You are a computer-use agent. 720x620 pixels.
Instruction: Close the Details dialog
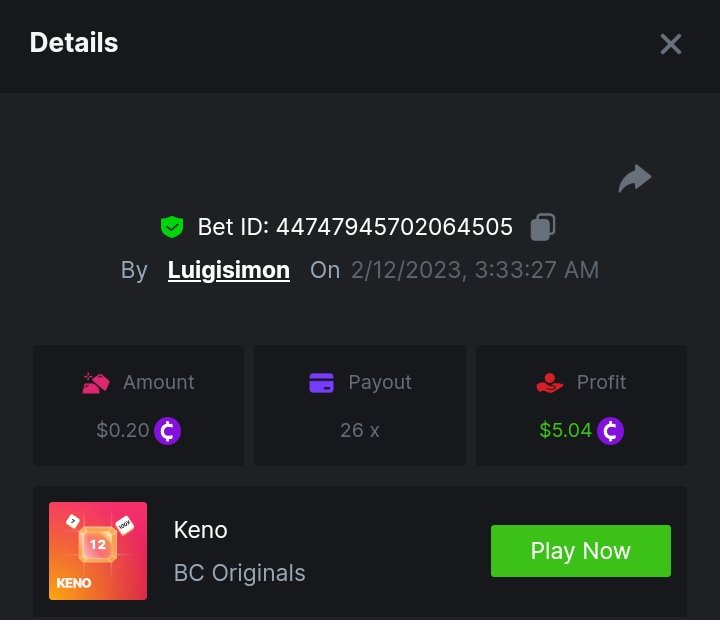click(x=670, y=44)
